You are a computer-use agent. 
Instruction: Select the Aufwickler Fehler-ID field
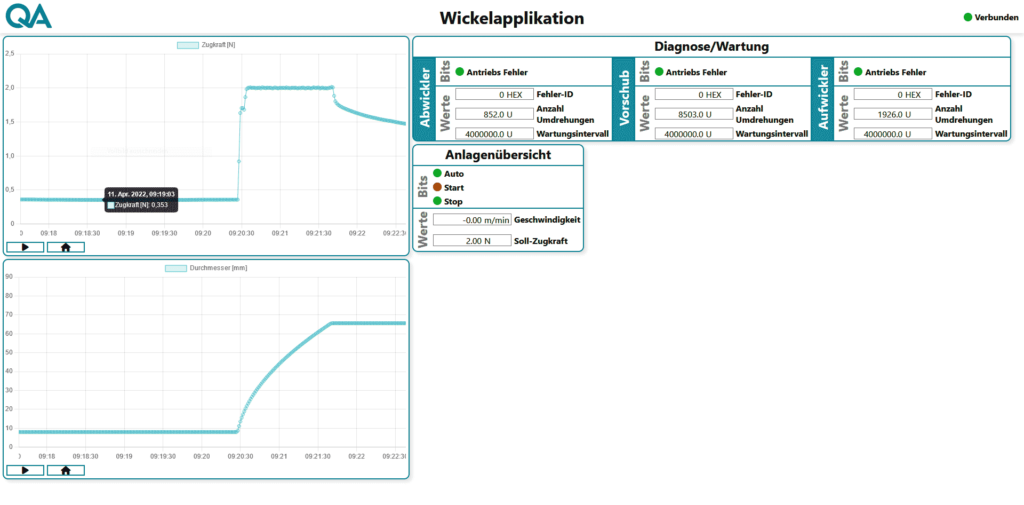(x=893, y=95)
